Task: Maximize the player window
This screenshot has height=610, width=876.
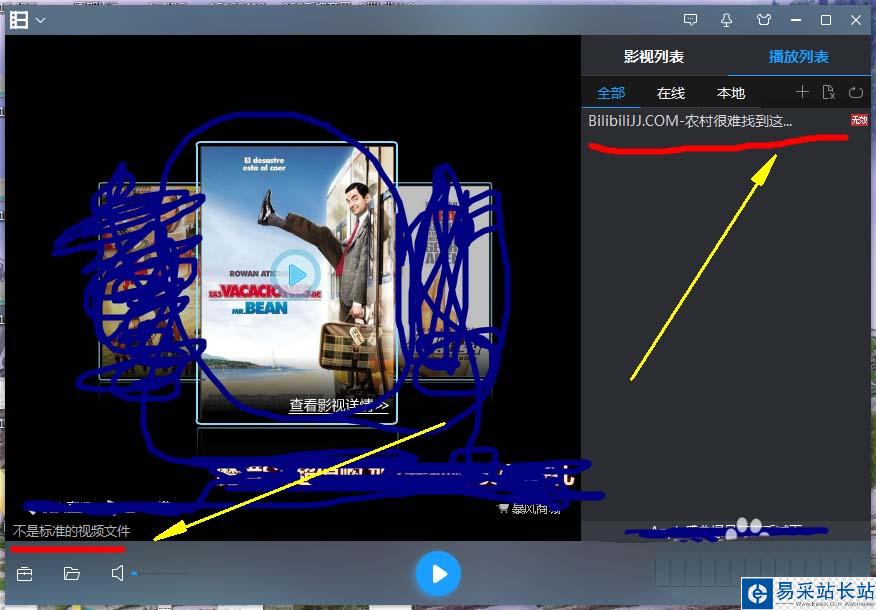Action: tap(826, 20)
